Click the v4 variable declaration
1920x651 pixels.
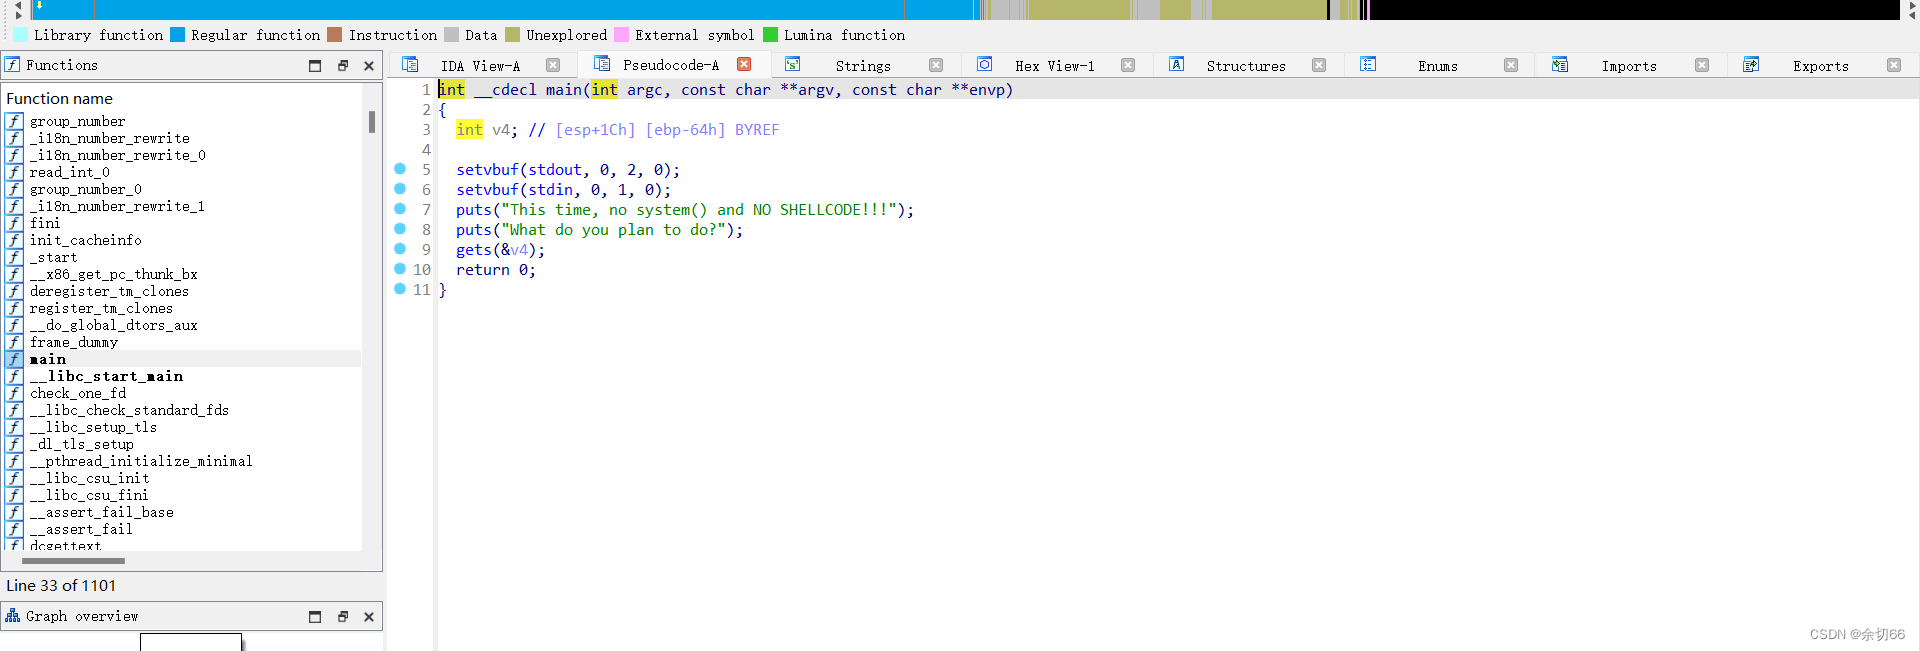click(x=500, y=130)
